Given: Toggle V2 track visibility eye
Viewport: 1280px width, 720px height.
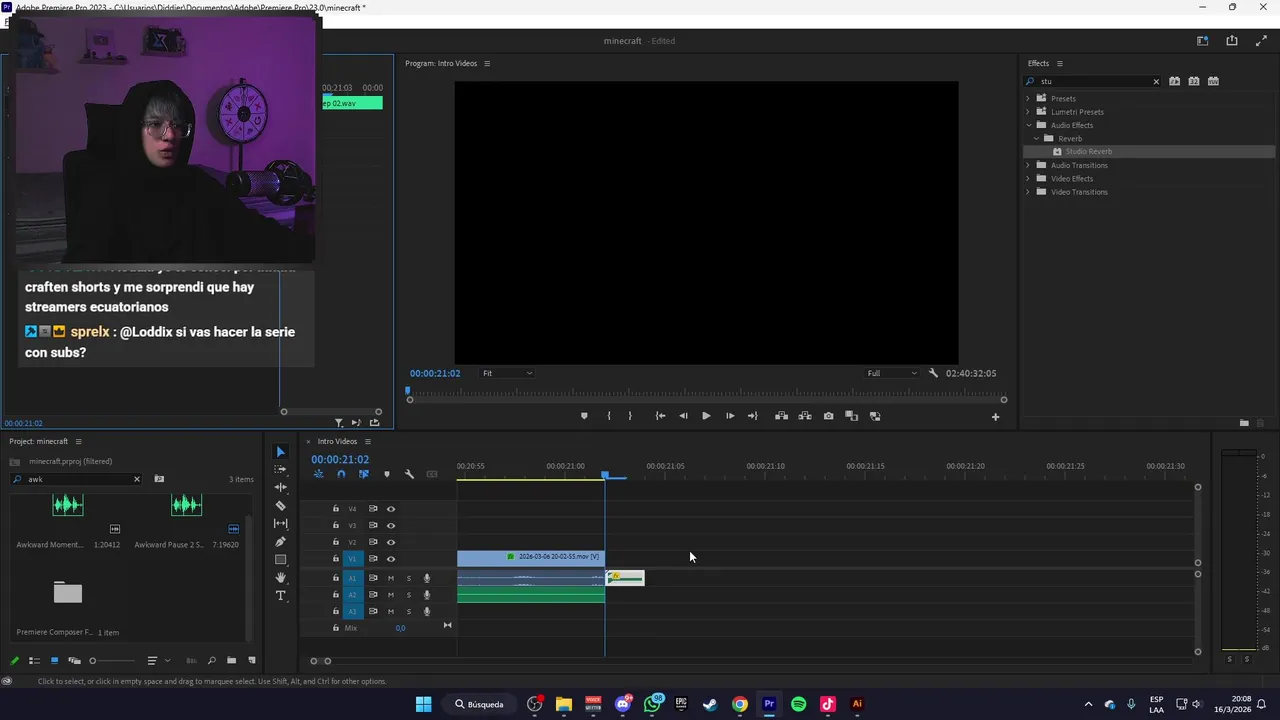Looking at the screenshot, I should [391, 542].
